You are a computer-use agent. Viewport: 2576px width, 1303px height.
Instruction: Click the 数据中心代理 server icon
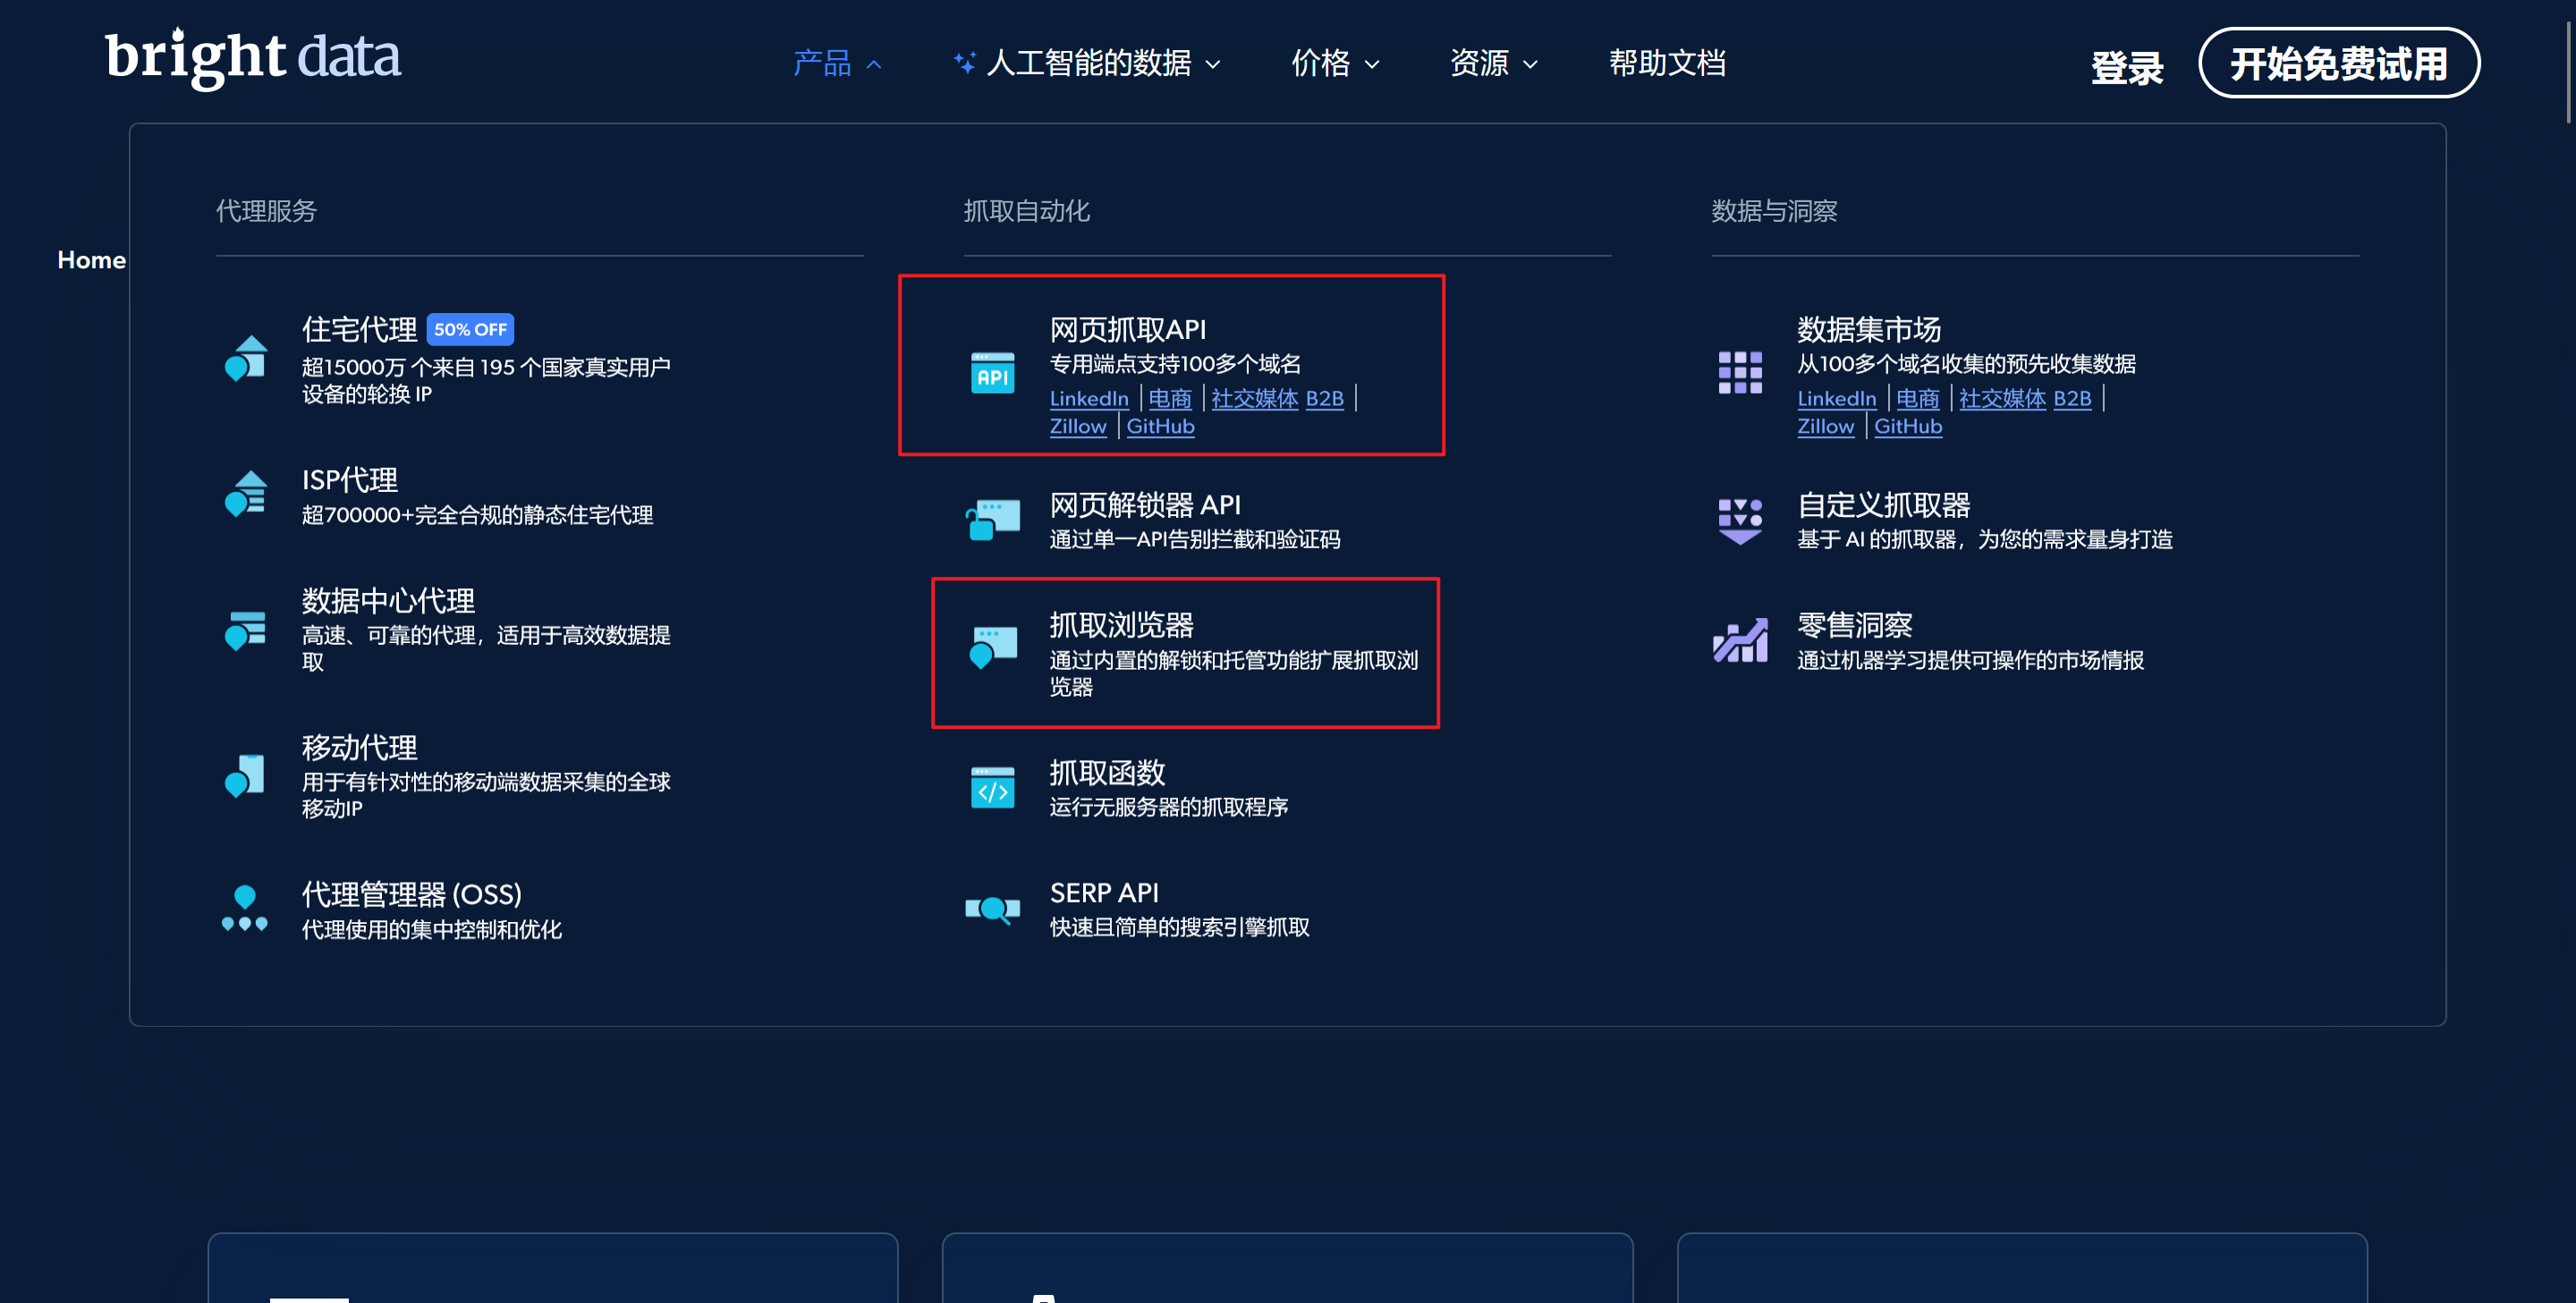point(246,629)
